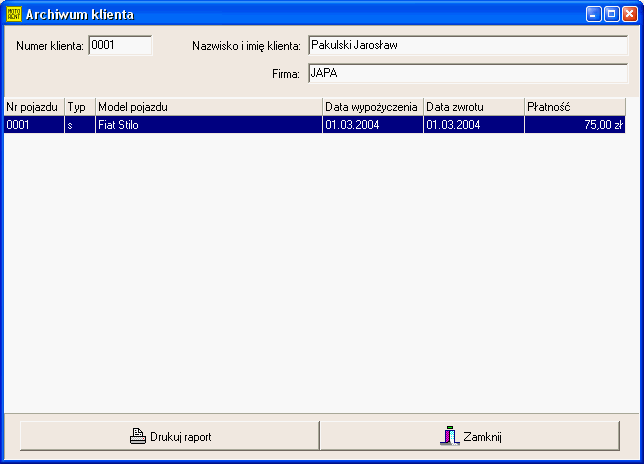Print the report with Drukuj raport

click(169, 437)
